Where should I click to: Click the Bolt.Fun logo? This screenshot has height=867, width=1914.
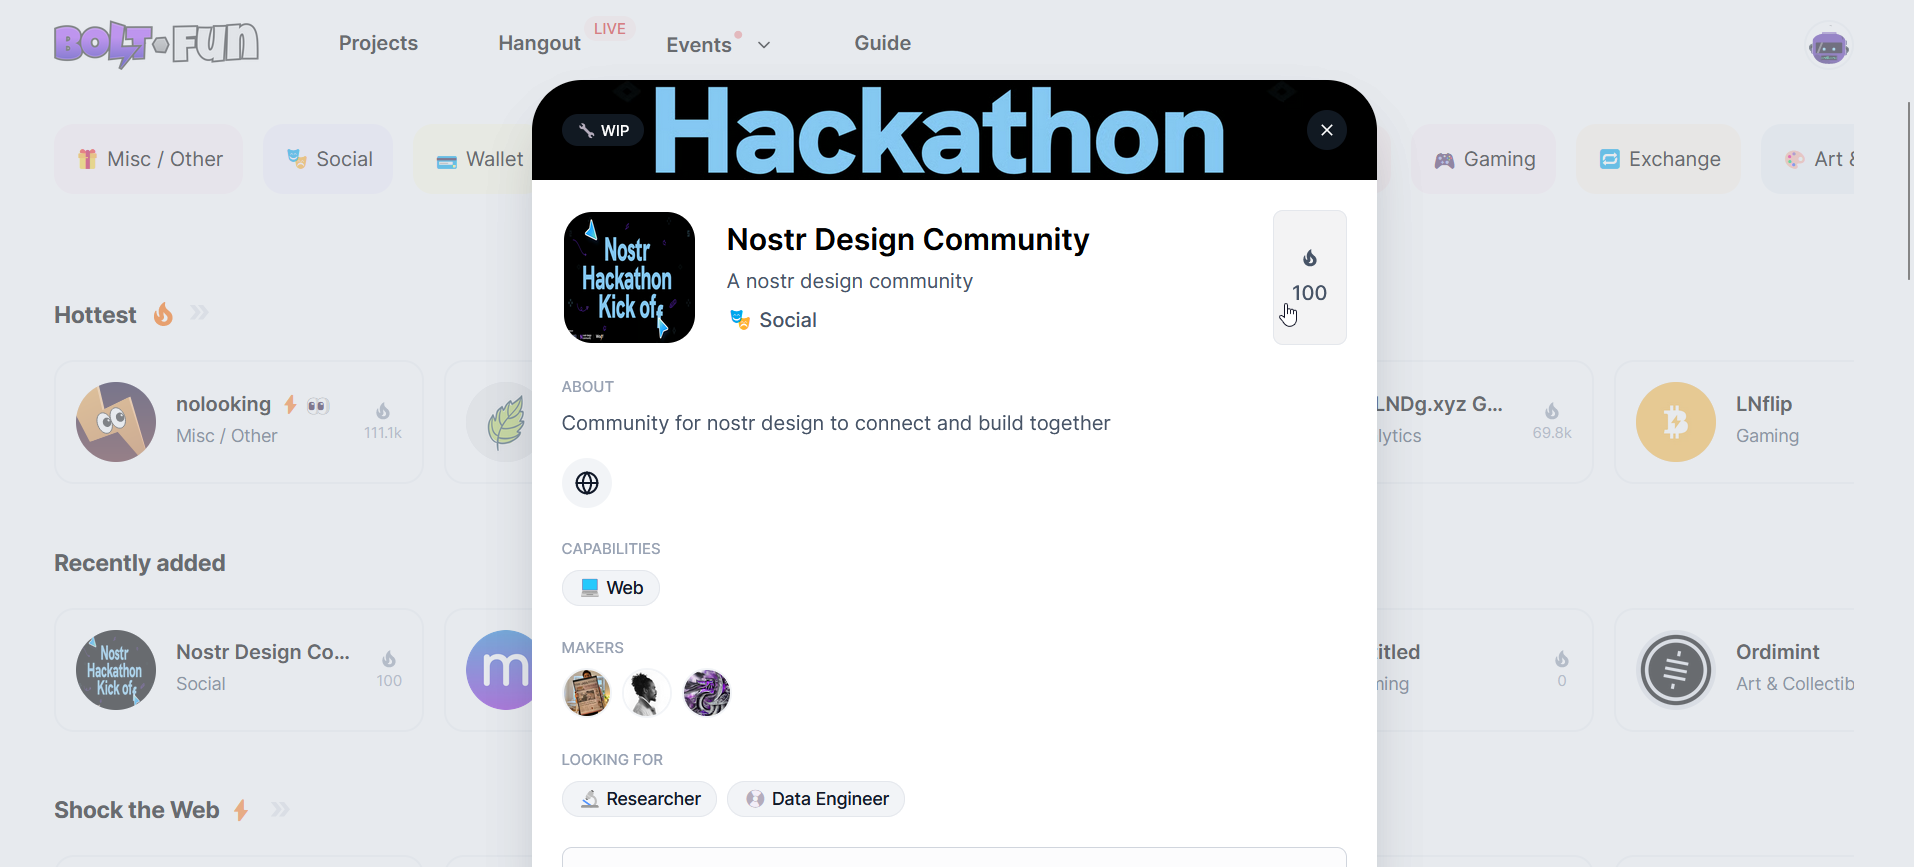click(x=157, y=44)
